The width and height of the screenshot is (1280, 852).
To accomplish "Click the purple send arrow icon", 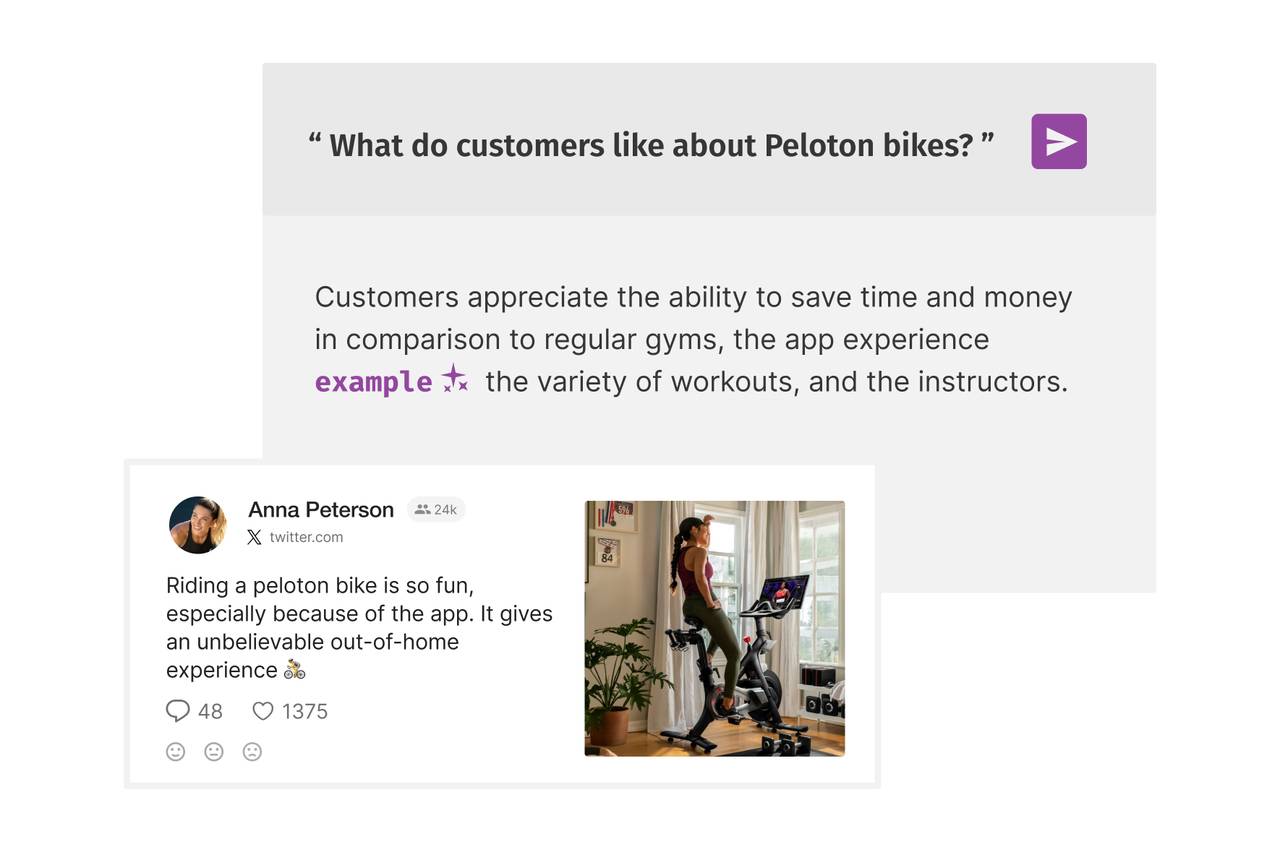I will click(1059, 141).
